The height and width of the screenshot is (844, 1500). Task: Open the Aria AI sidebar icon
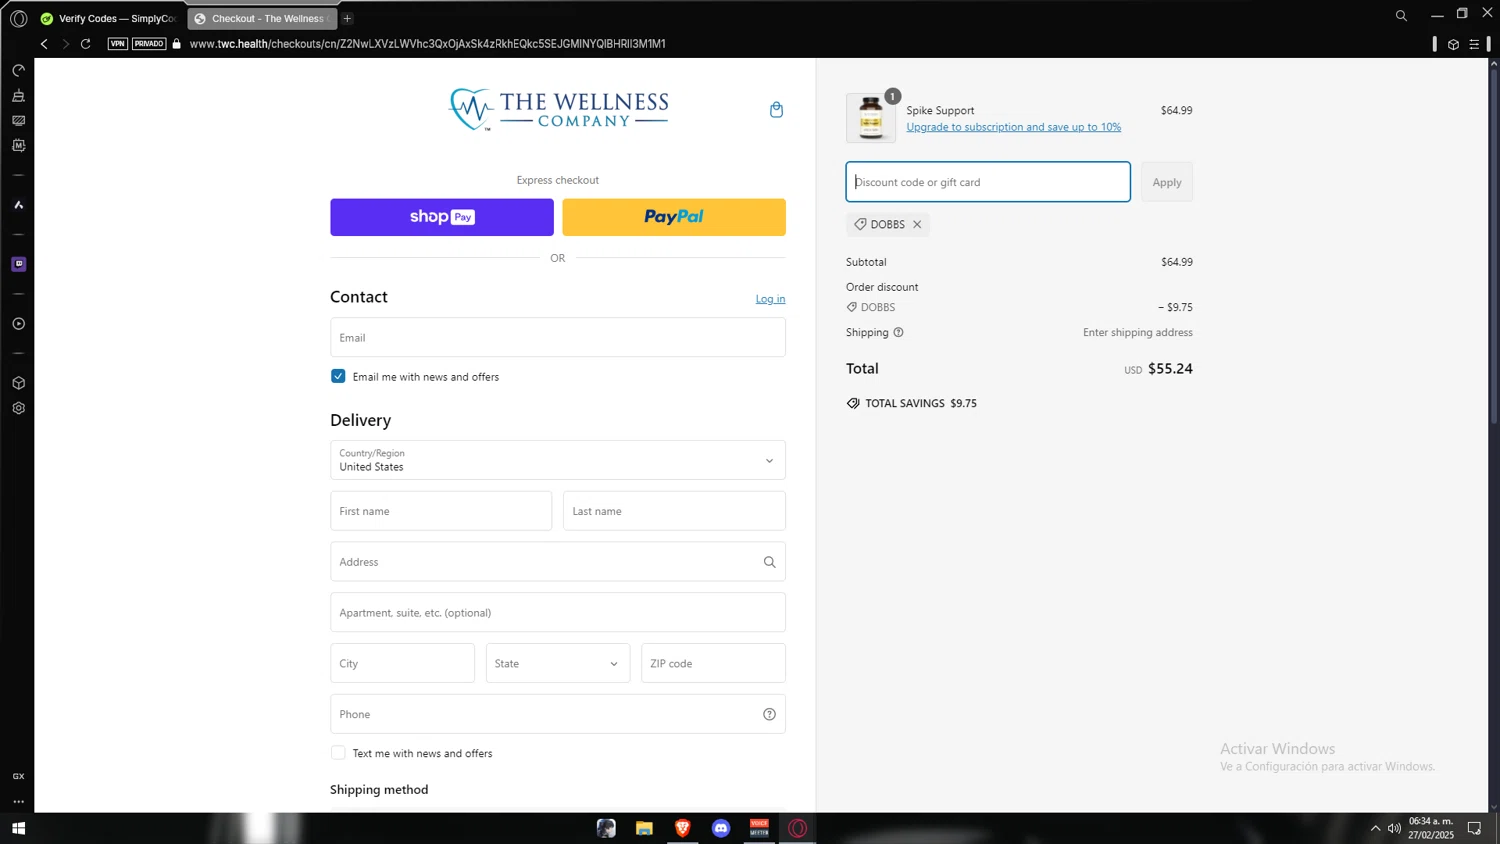coord(18,205)
